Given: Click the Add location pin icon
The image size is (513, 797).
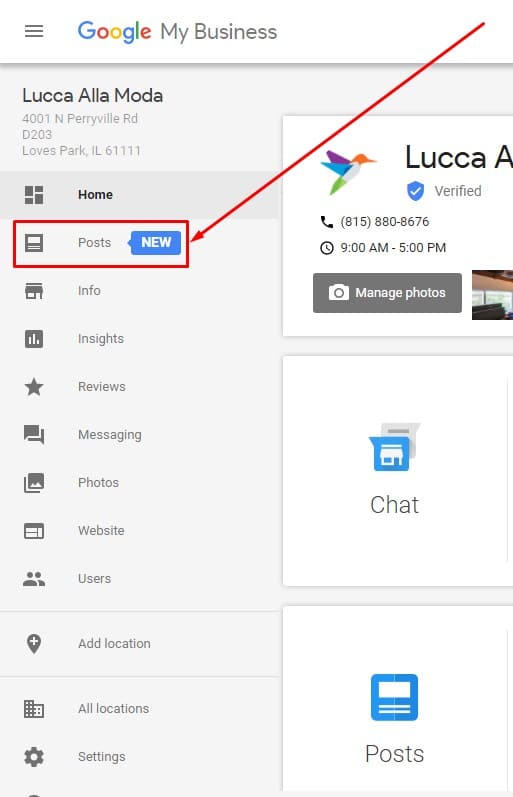Looking at the screenshot, I should 34,644.
